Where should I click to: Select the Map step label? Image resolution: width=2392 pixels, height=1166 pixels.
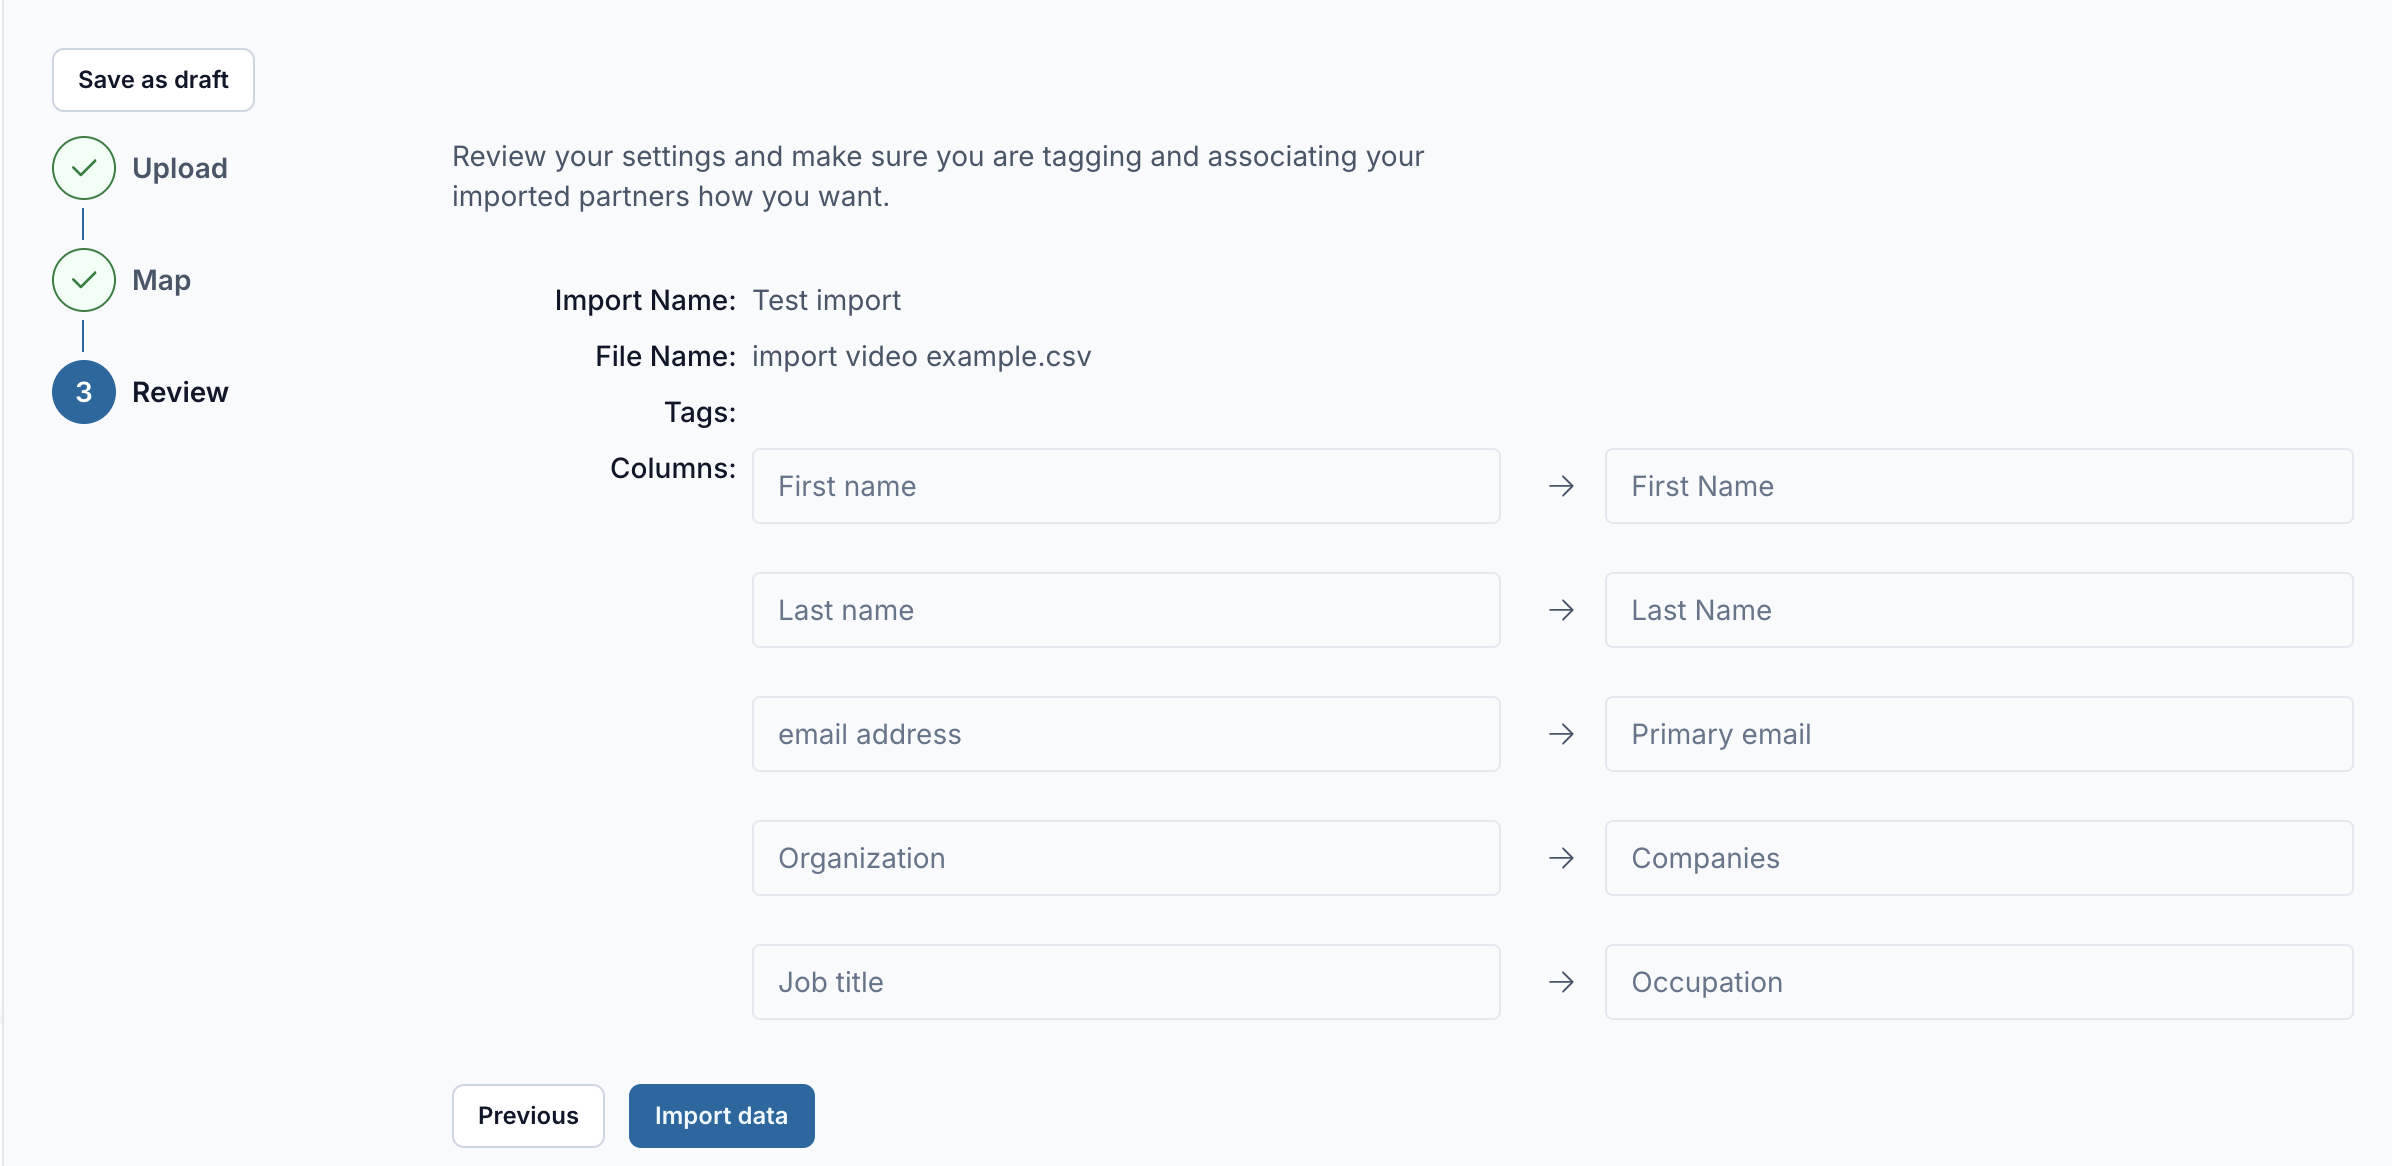[161, 280]
